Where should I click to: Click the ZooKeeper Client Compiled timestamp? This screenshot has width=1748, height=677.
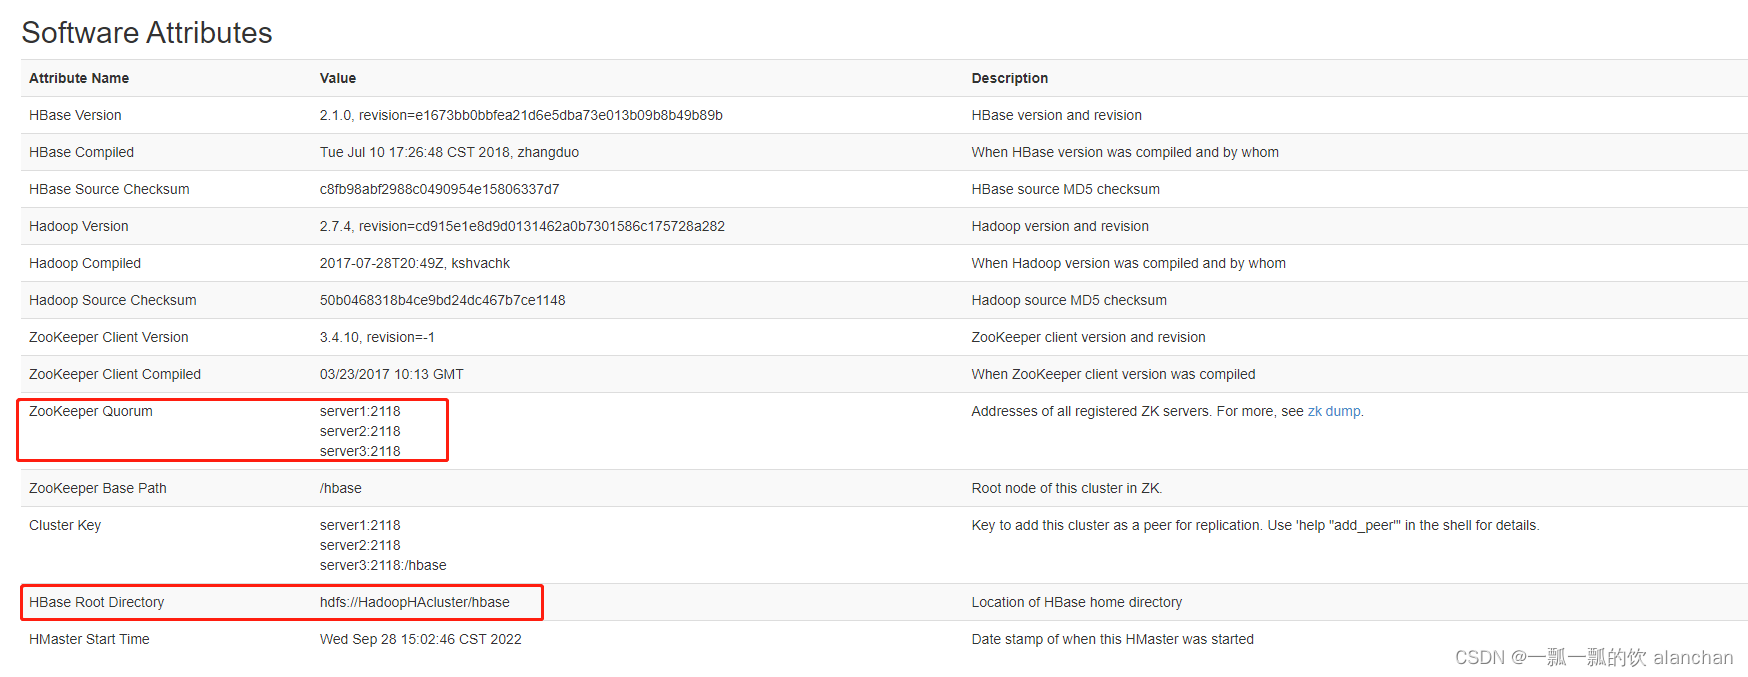[x=390, y=374]
